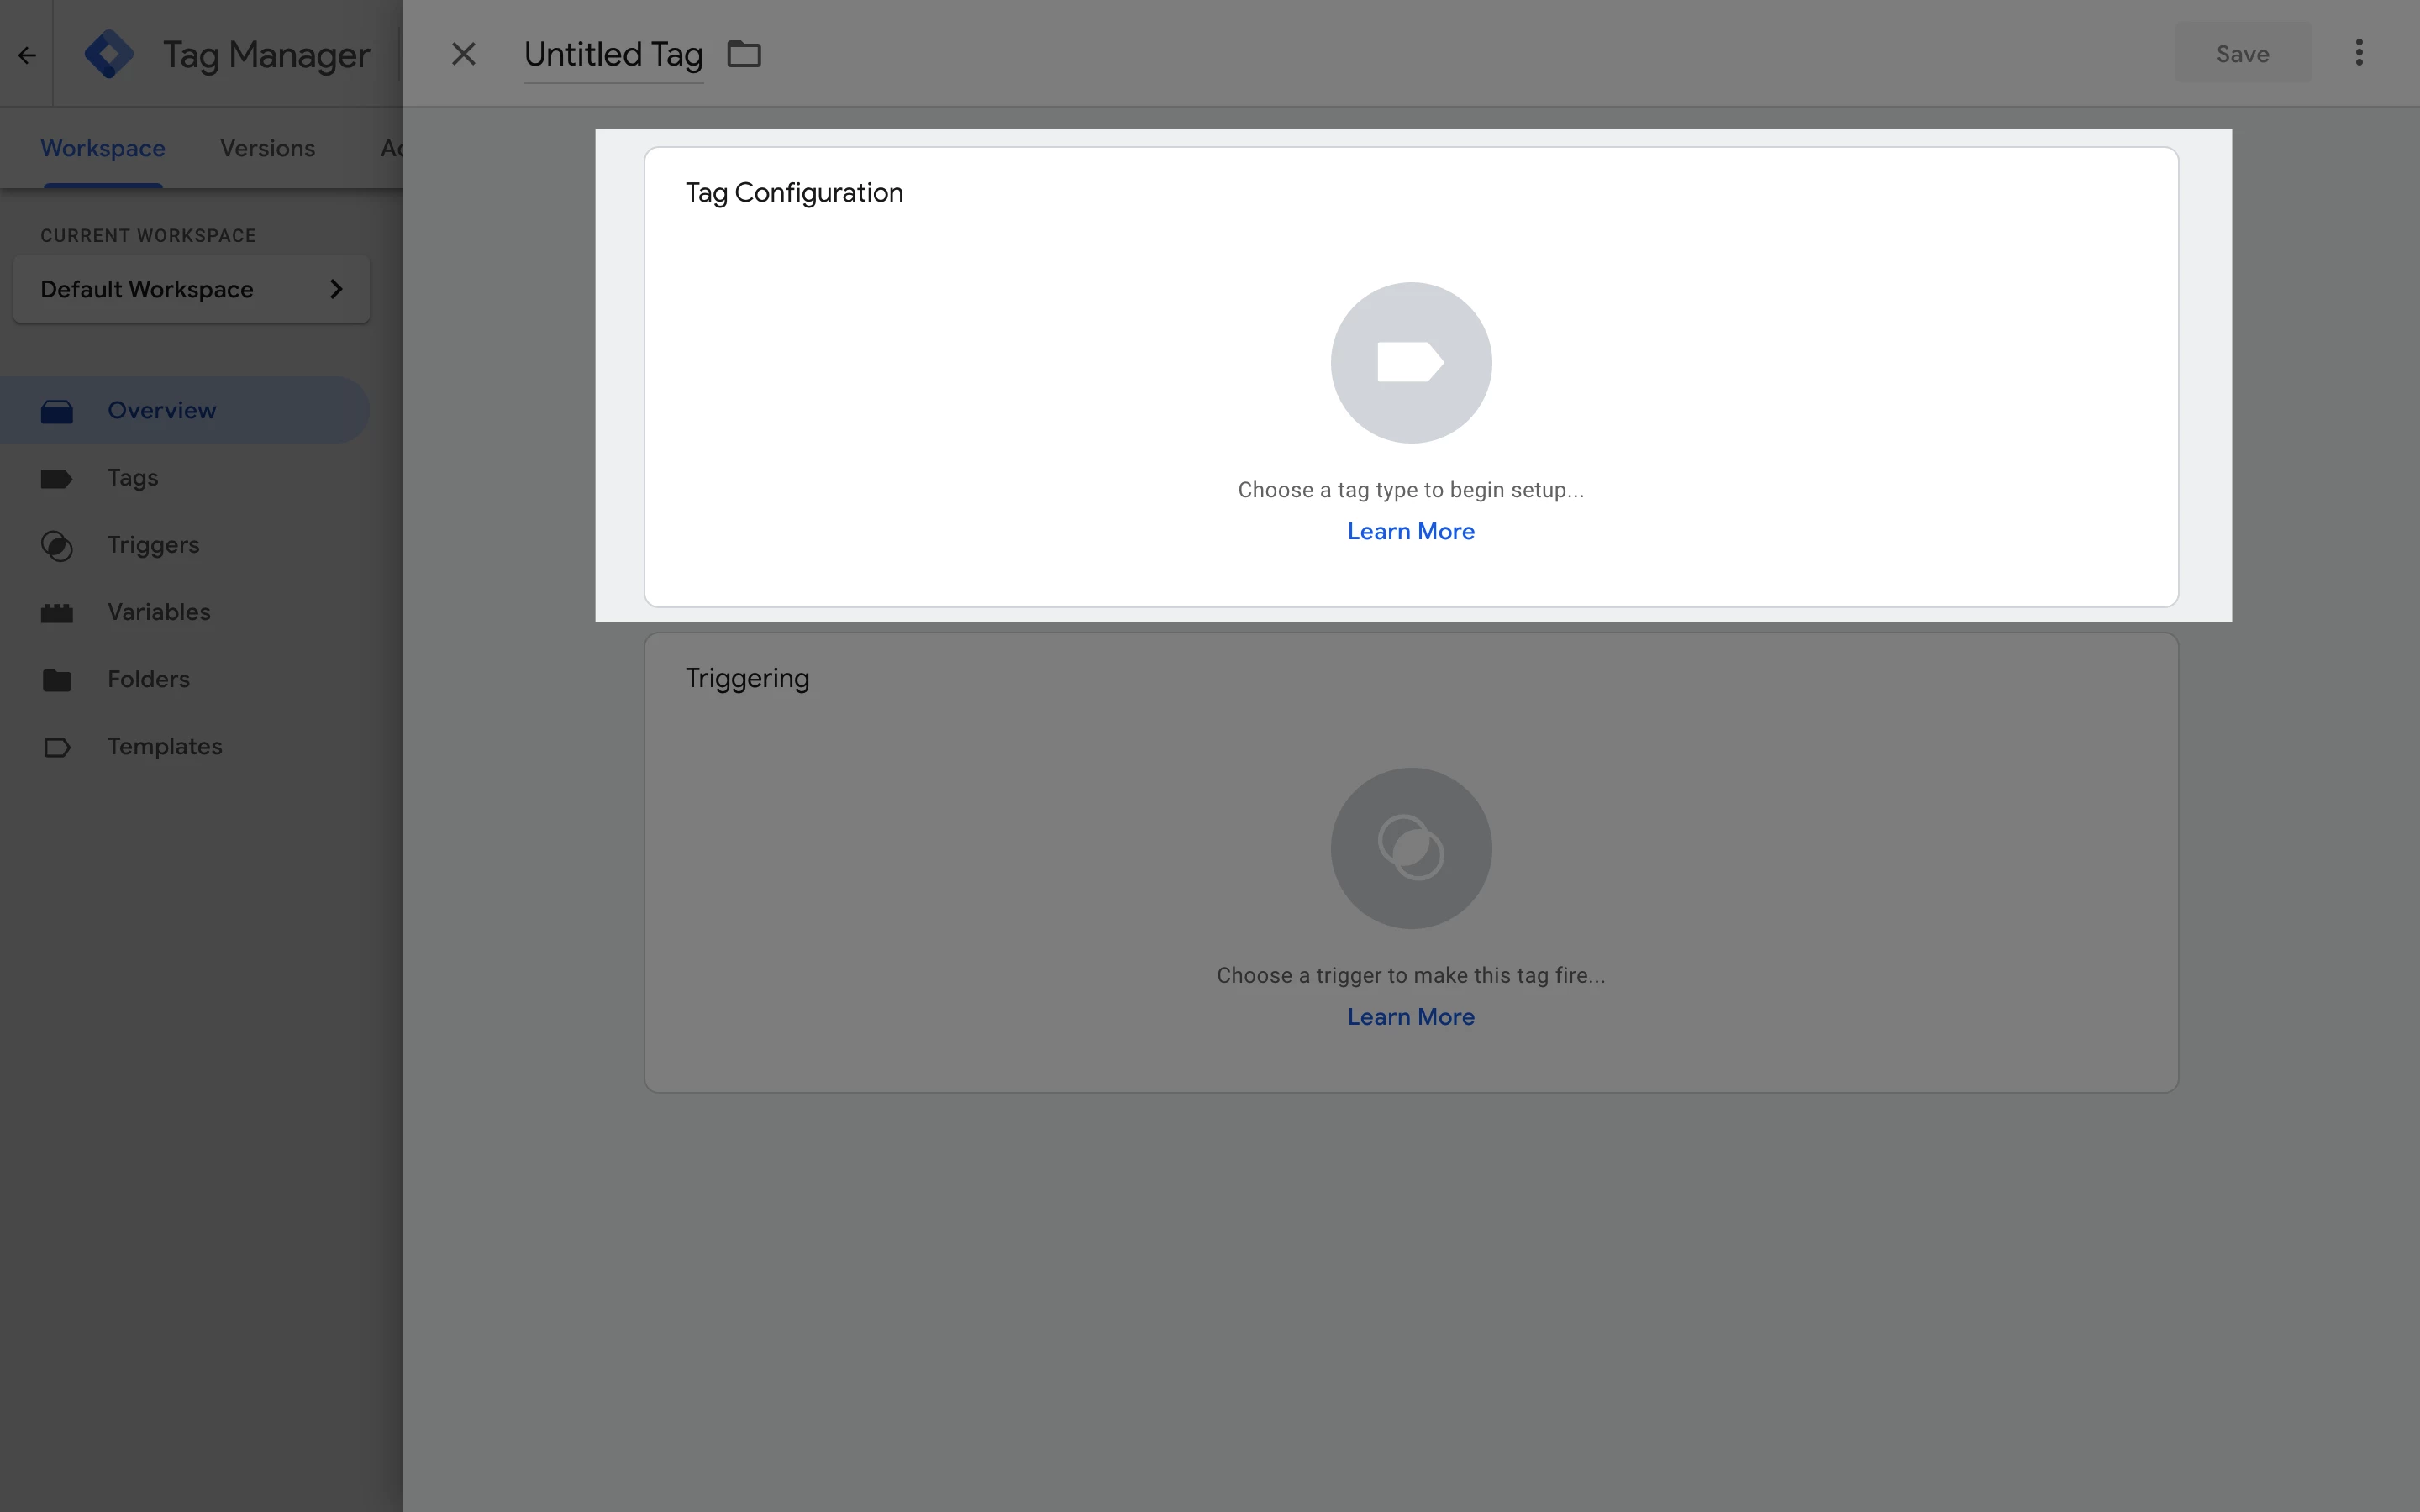Click the folder icon next to Untitled Tag

(x=743, y=54)
